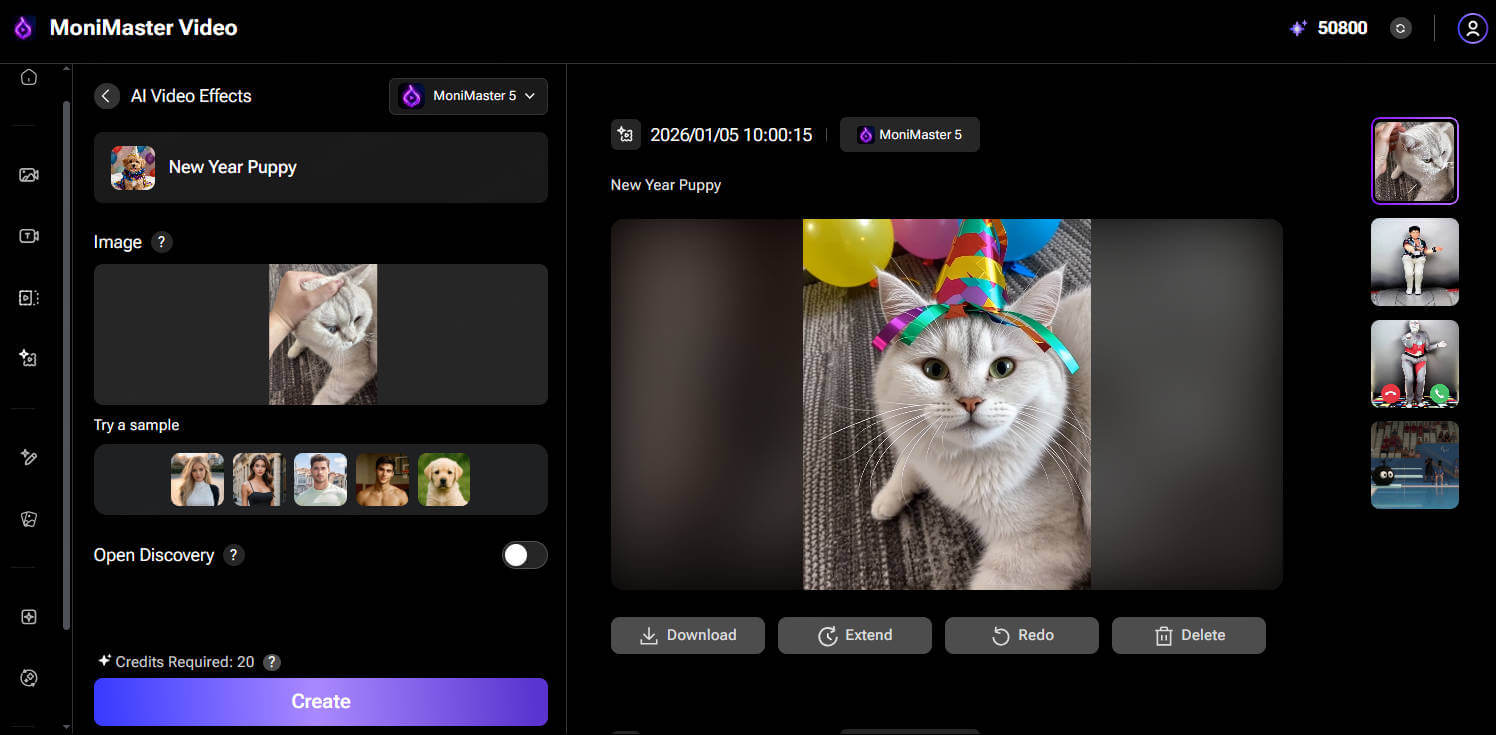Viewport: 1496px width, 735px height.
Task: Click the back arrow beside AI Video Effects
Action: click(x=107, y=96)
